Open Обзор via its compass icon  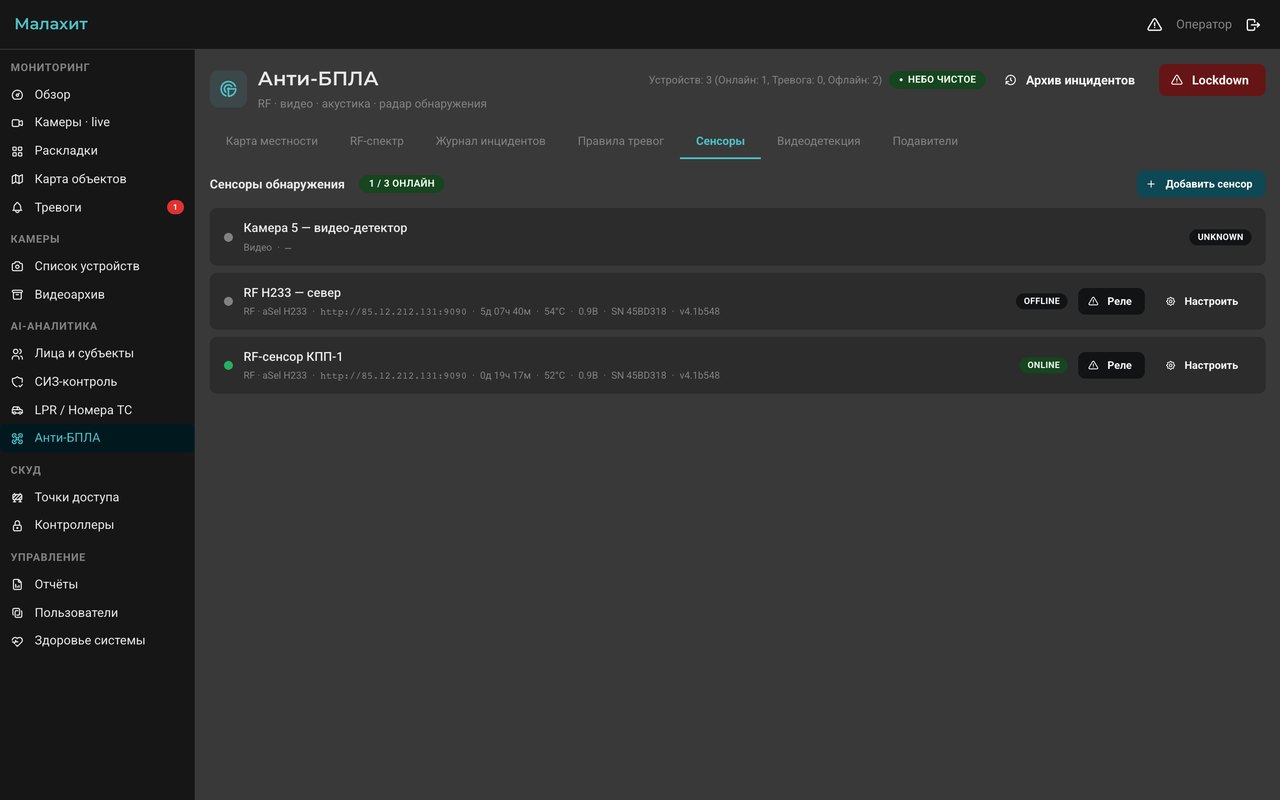17,94
